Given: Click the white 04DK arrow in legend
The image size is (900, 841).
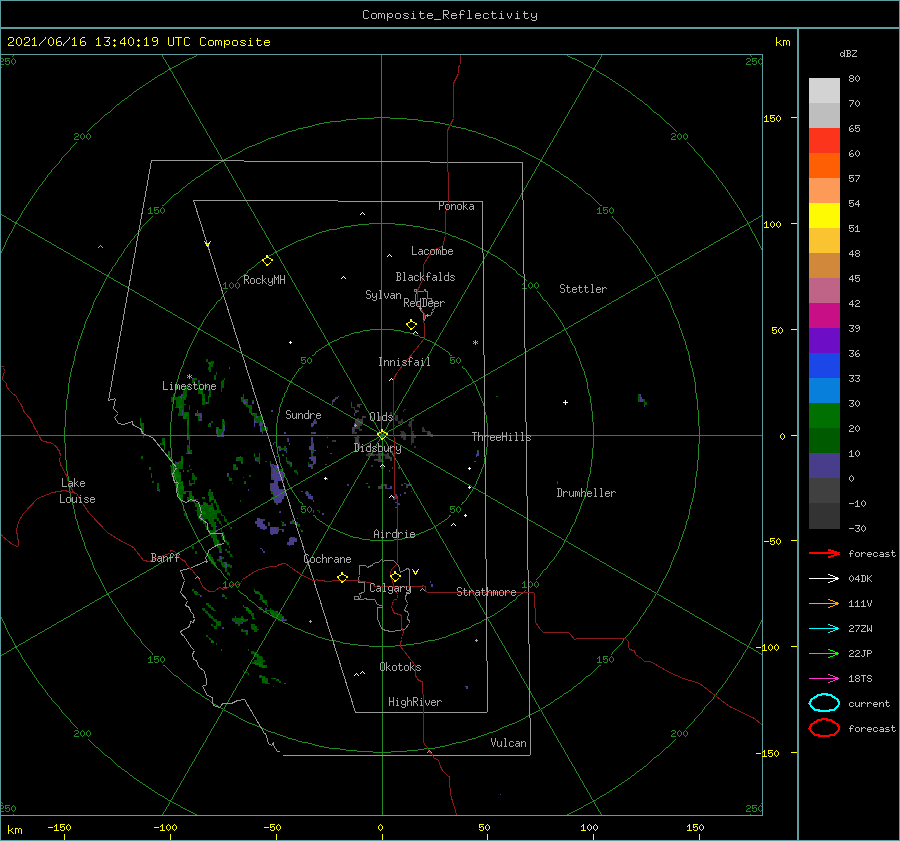Looking at the screenshot, I should [x=824, y=579].
